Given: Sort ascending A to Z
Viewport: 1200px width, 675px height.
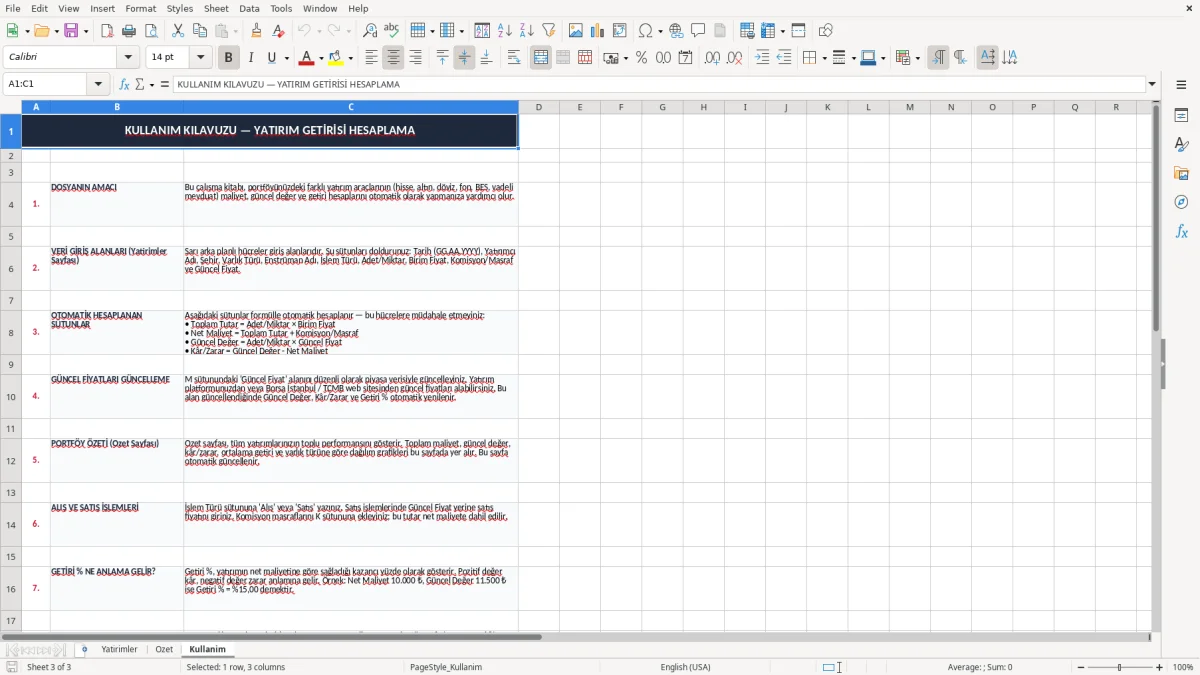Looking at the screenshot, I should point(504,31).
